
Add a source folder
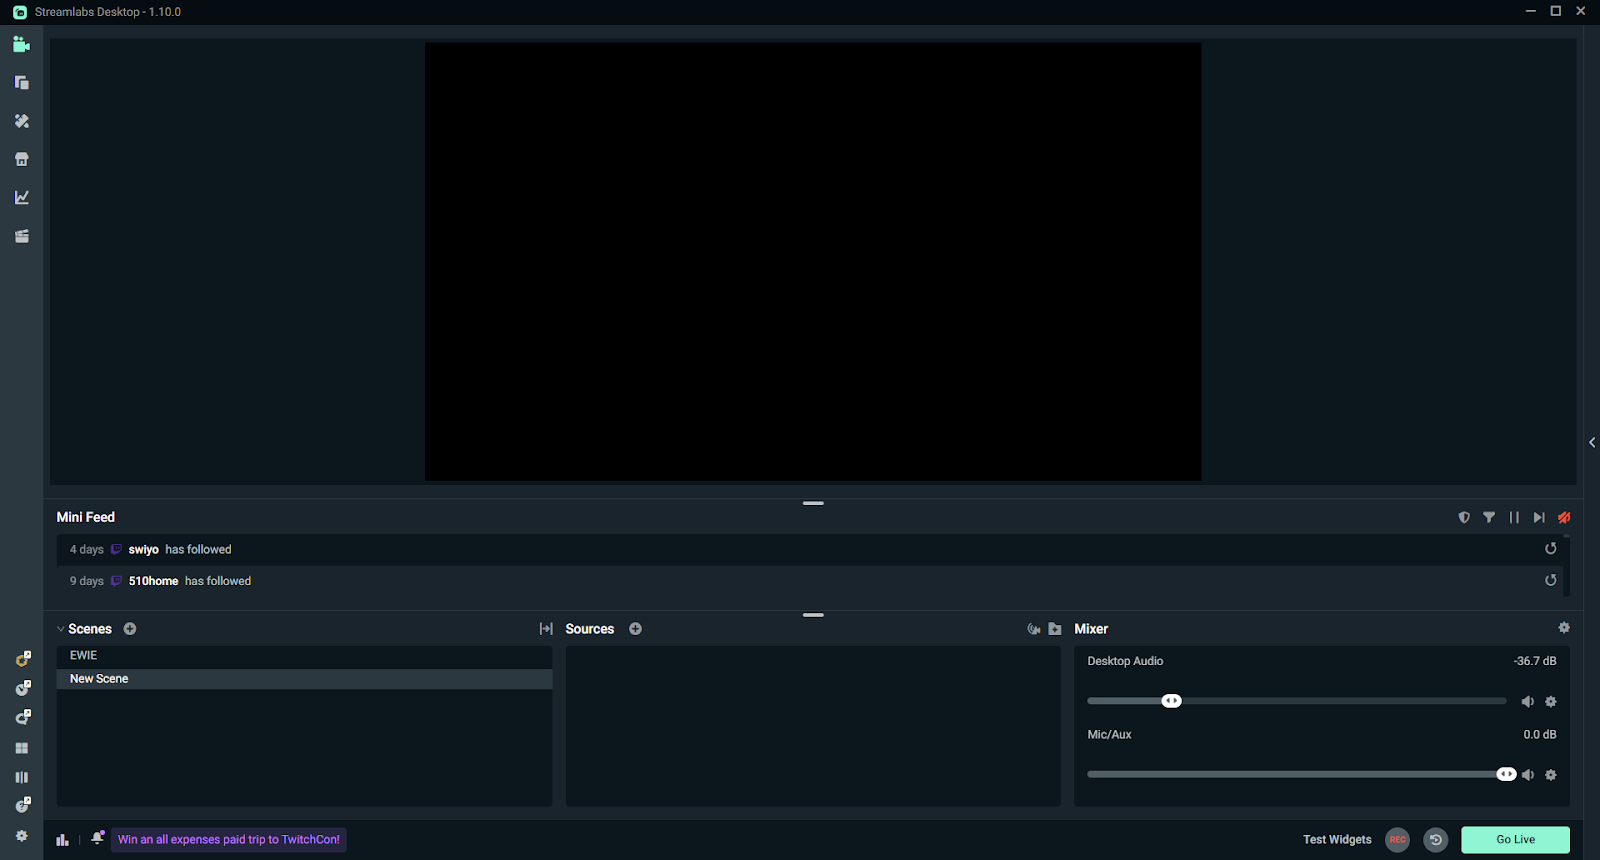click(1055, 629)
